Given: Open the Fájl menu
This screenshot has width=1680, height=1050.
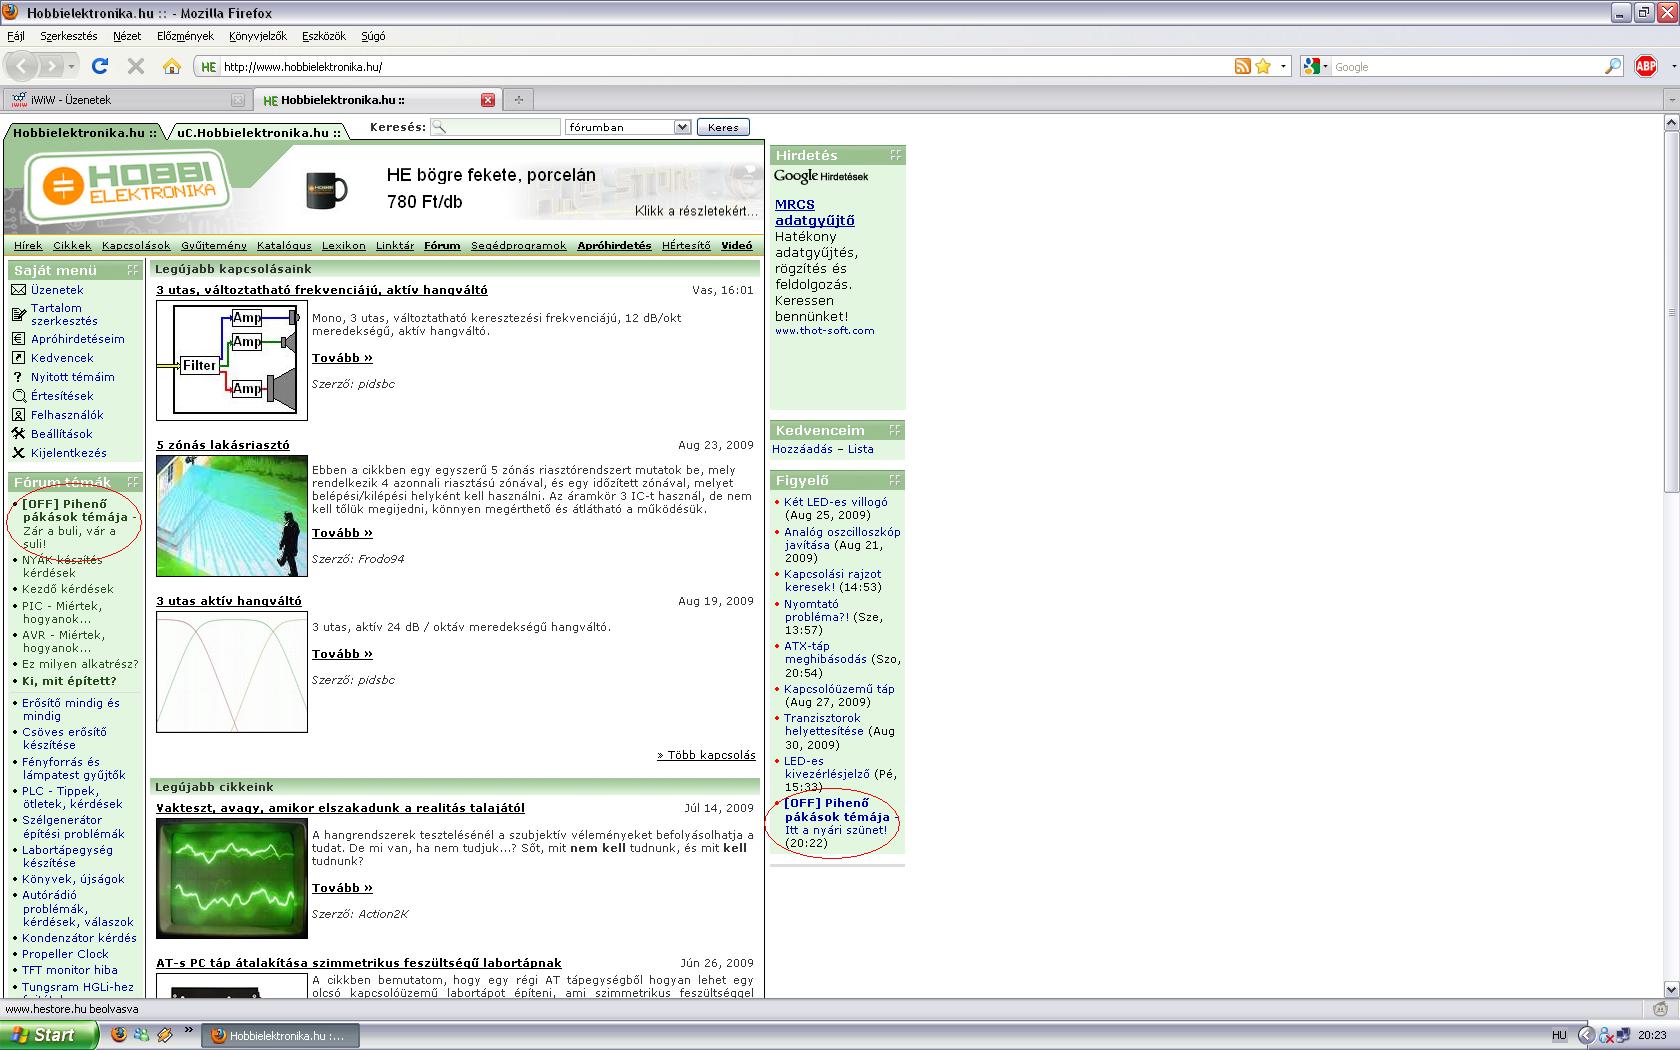Looking at the screenshot, I should click(16, 36).
